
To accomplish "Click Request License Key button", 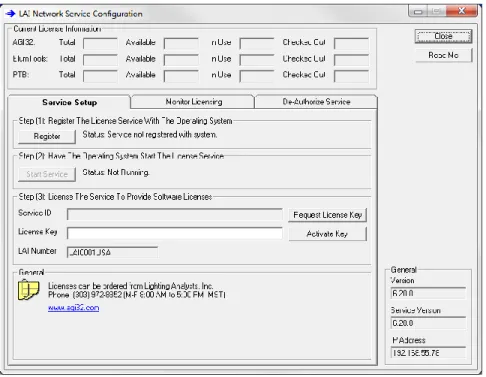I will tap(328, 215).
